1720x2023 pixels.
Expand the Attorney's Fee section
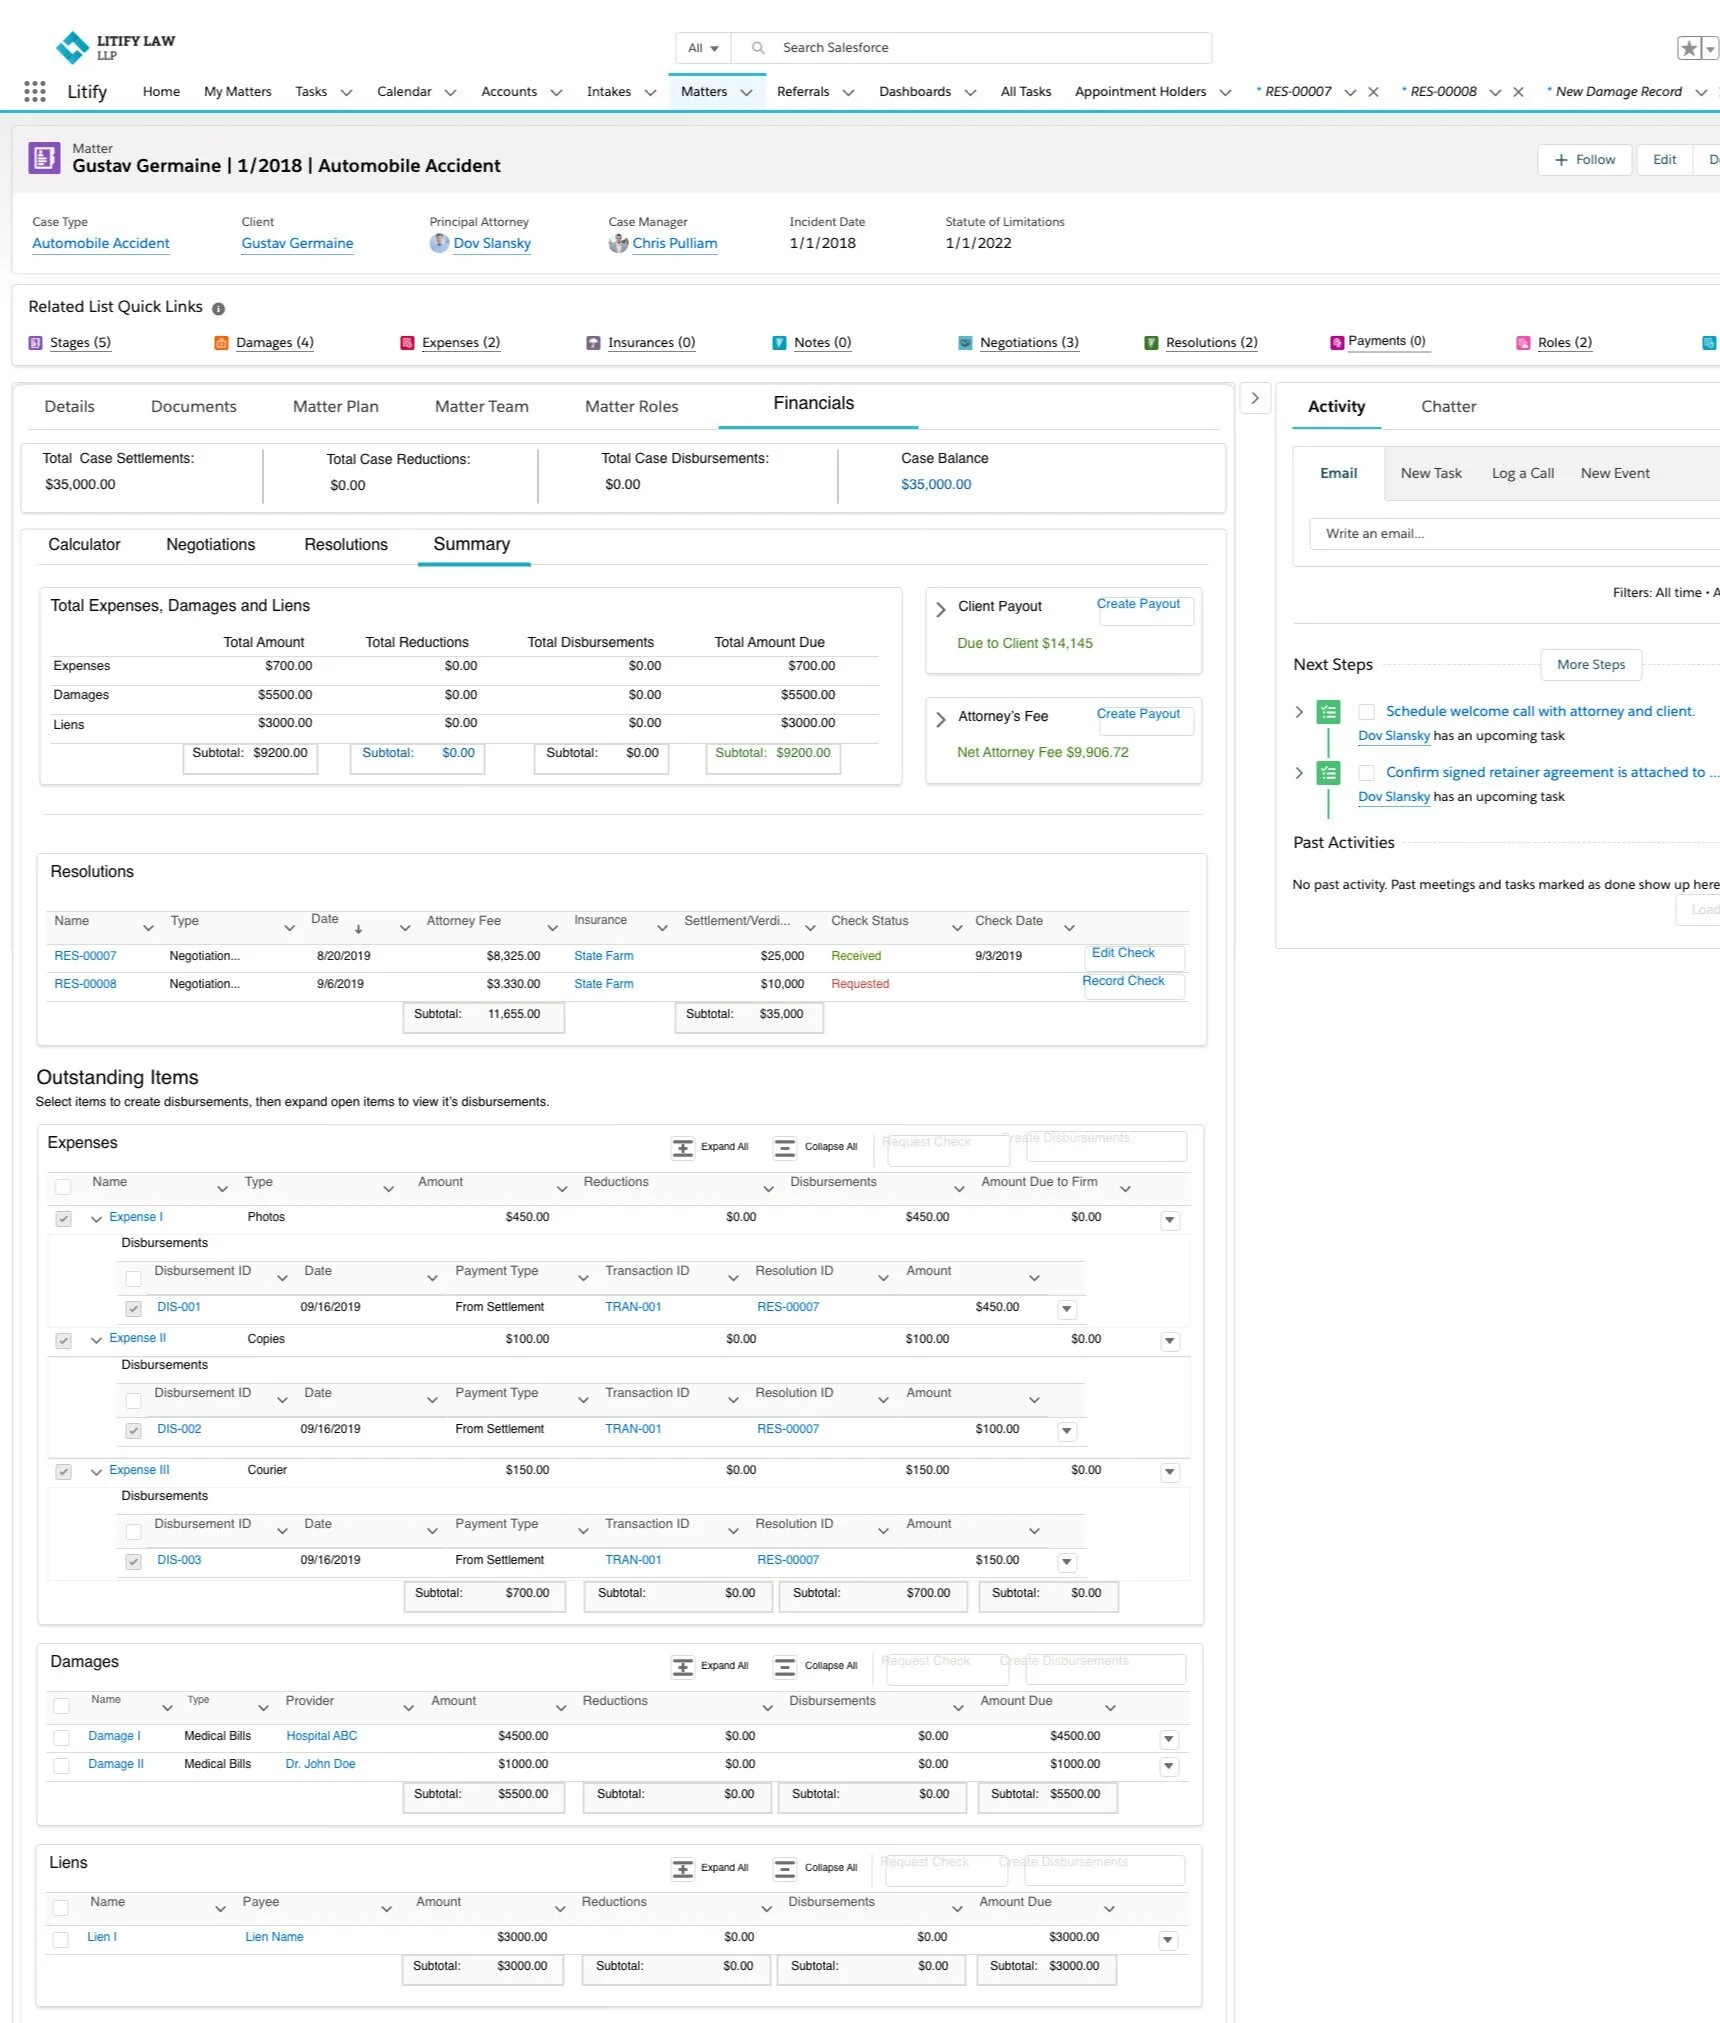pos(940,719)
